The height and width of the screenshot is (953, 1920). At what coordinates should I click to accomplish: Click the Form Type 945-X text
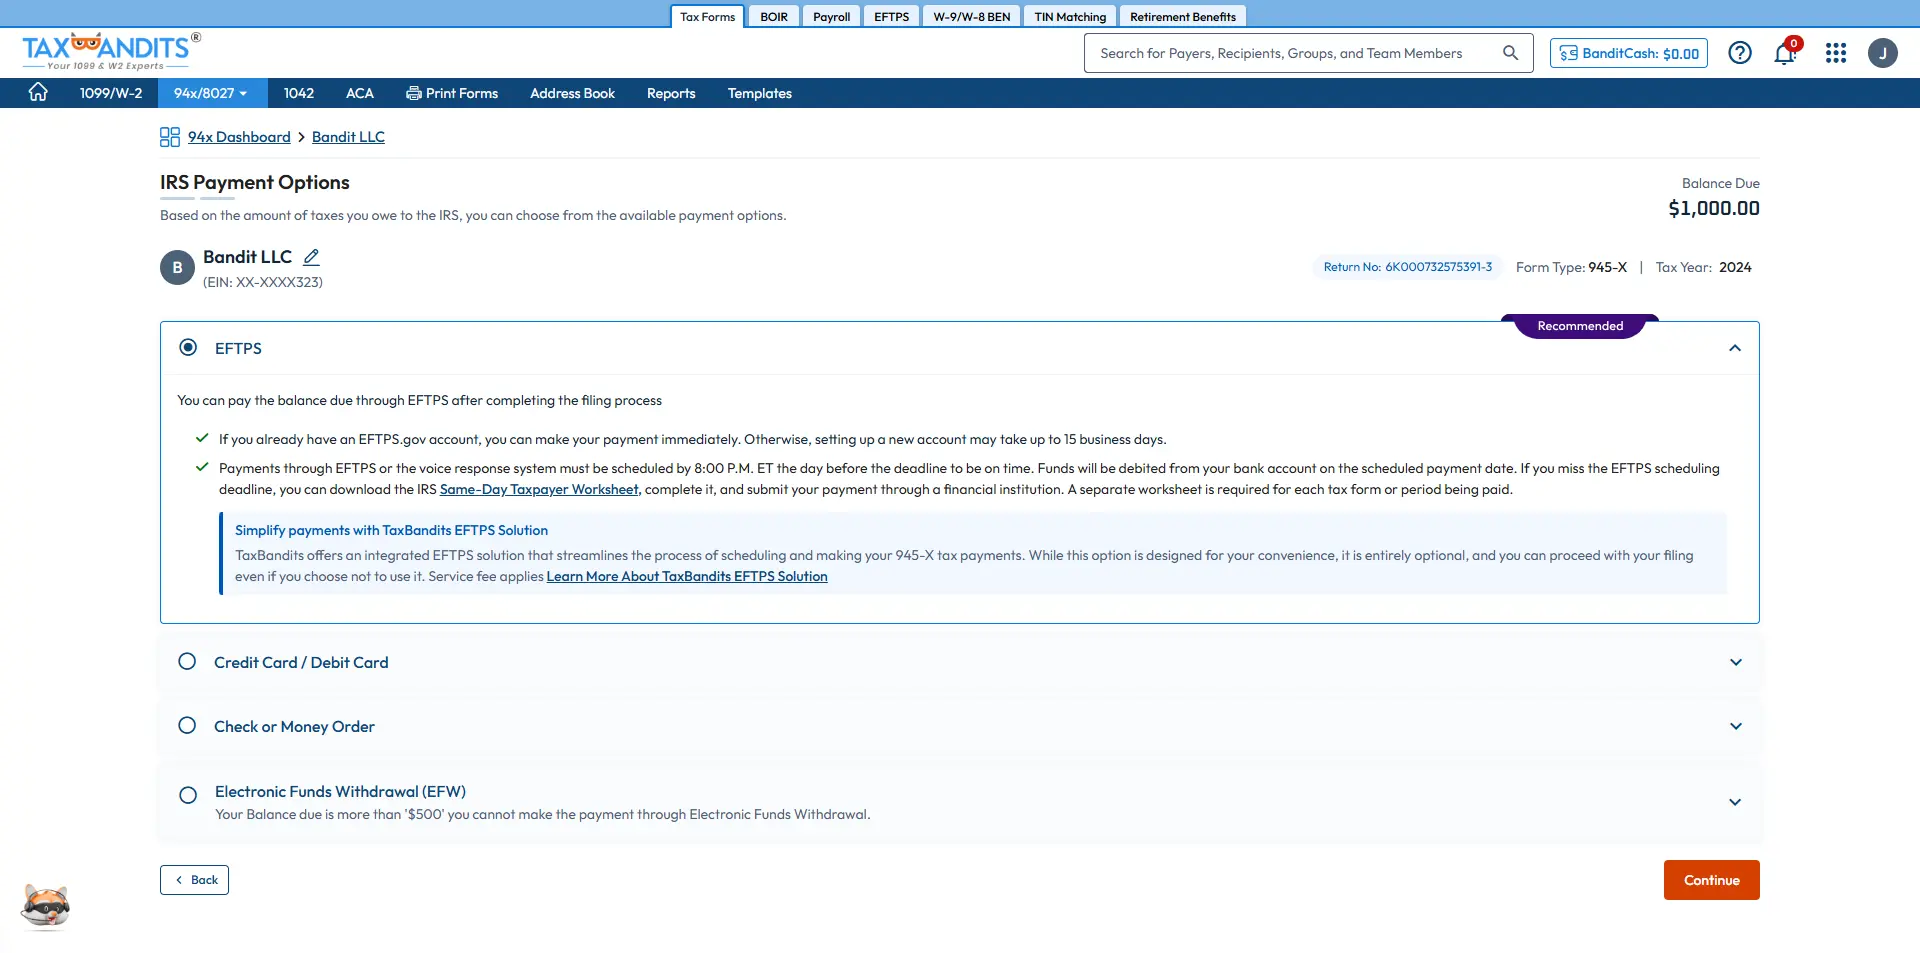(1571, 267)
